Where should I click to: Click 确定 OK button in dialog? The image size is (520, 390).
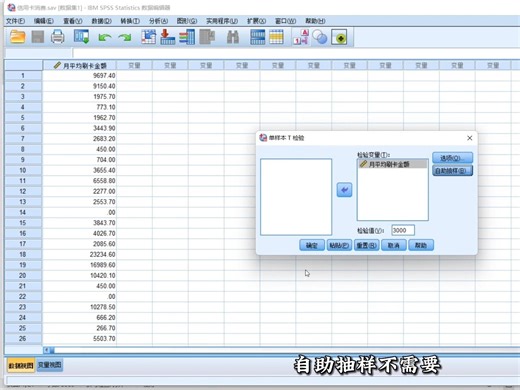point(312,245)
